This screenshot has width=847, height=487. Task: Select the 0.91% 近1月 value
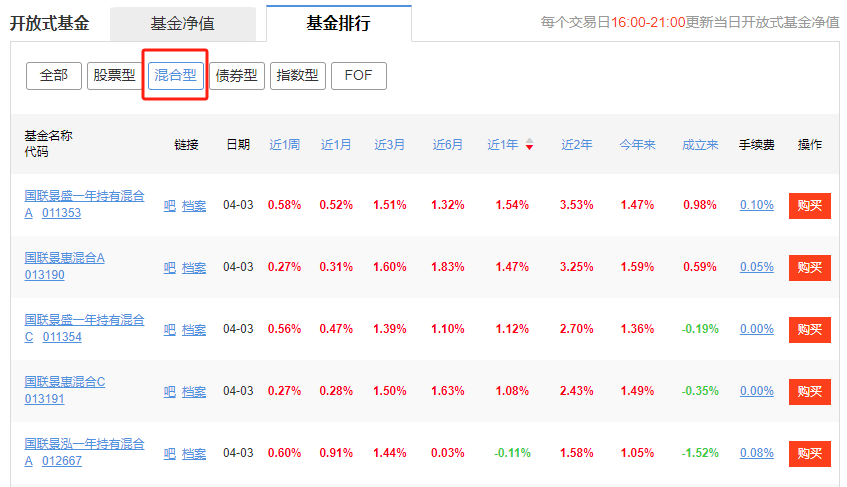336,454
